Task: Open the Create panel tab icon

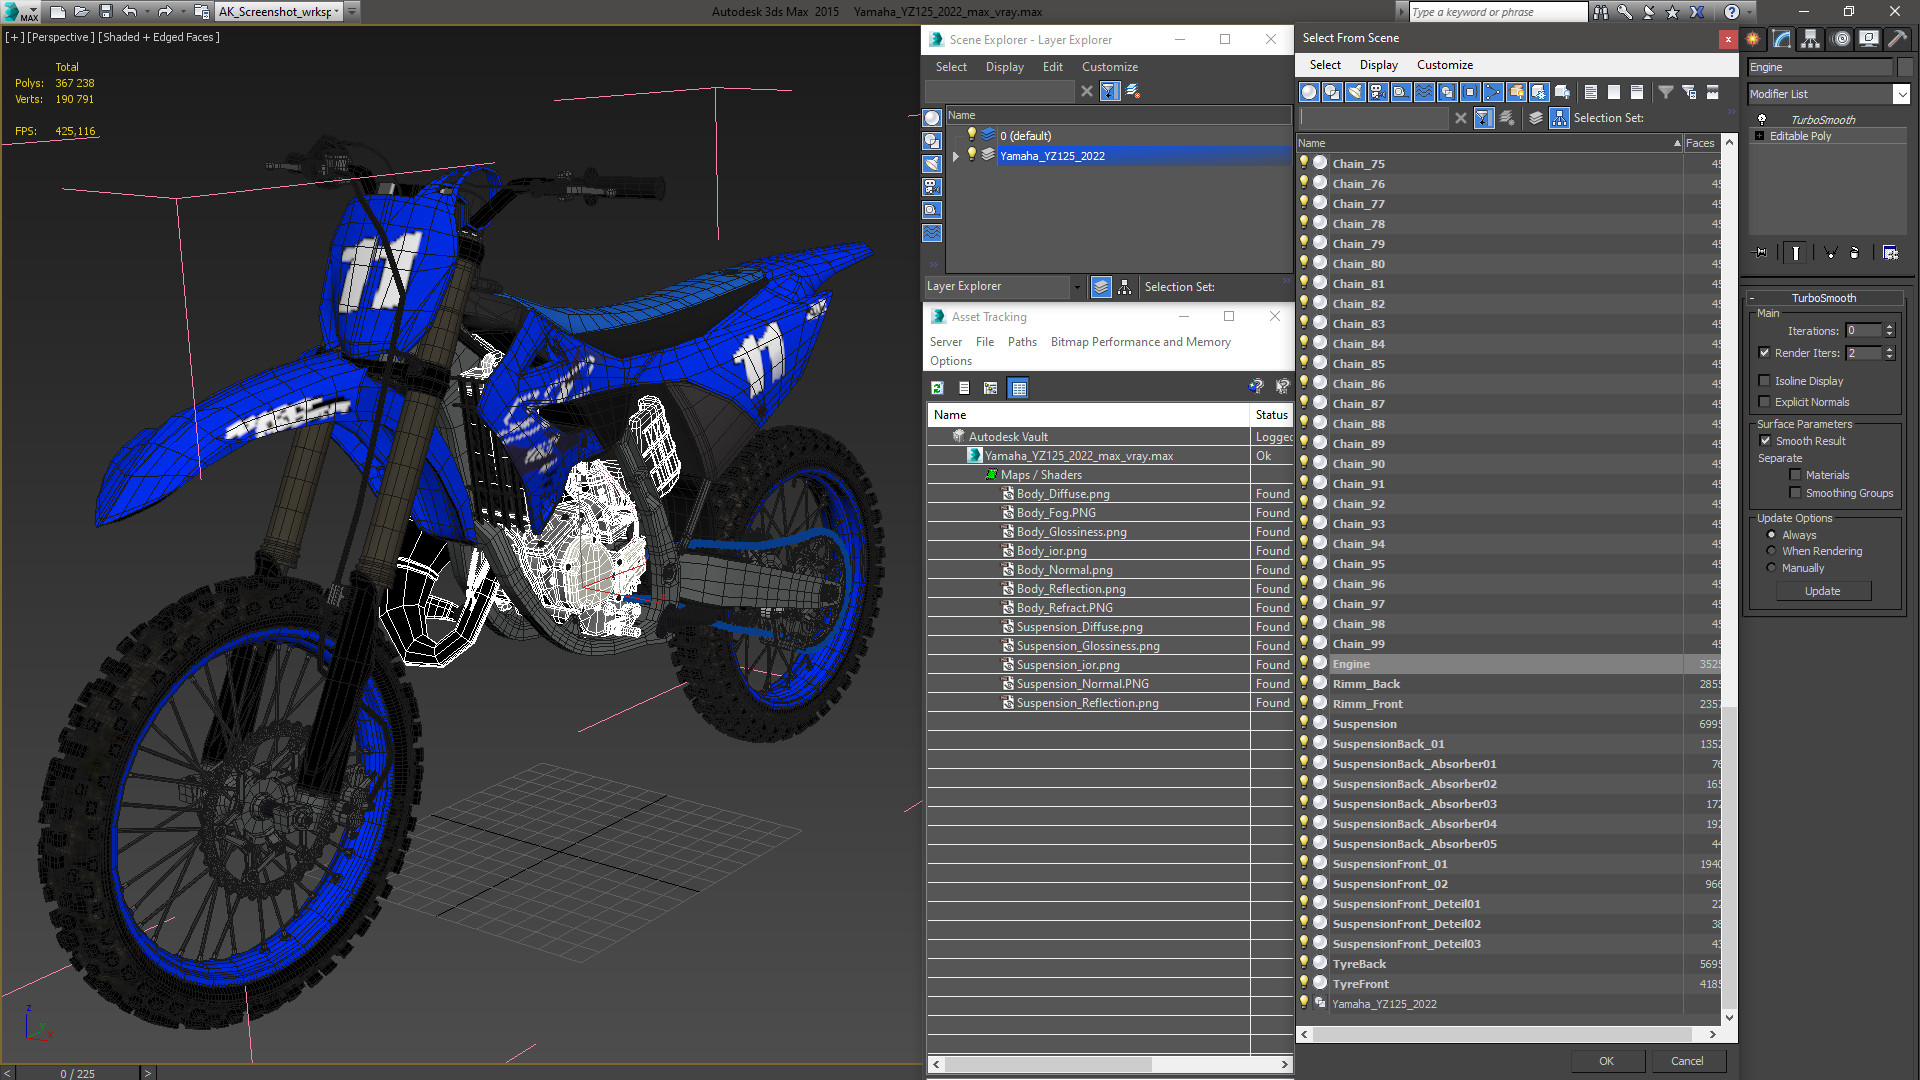Action: click(1753, 39)
